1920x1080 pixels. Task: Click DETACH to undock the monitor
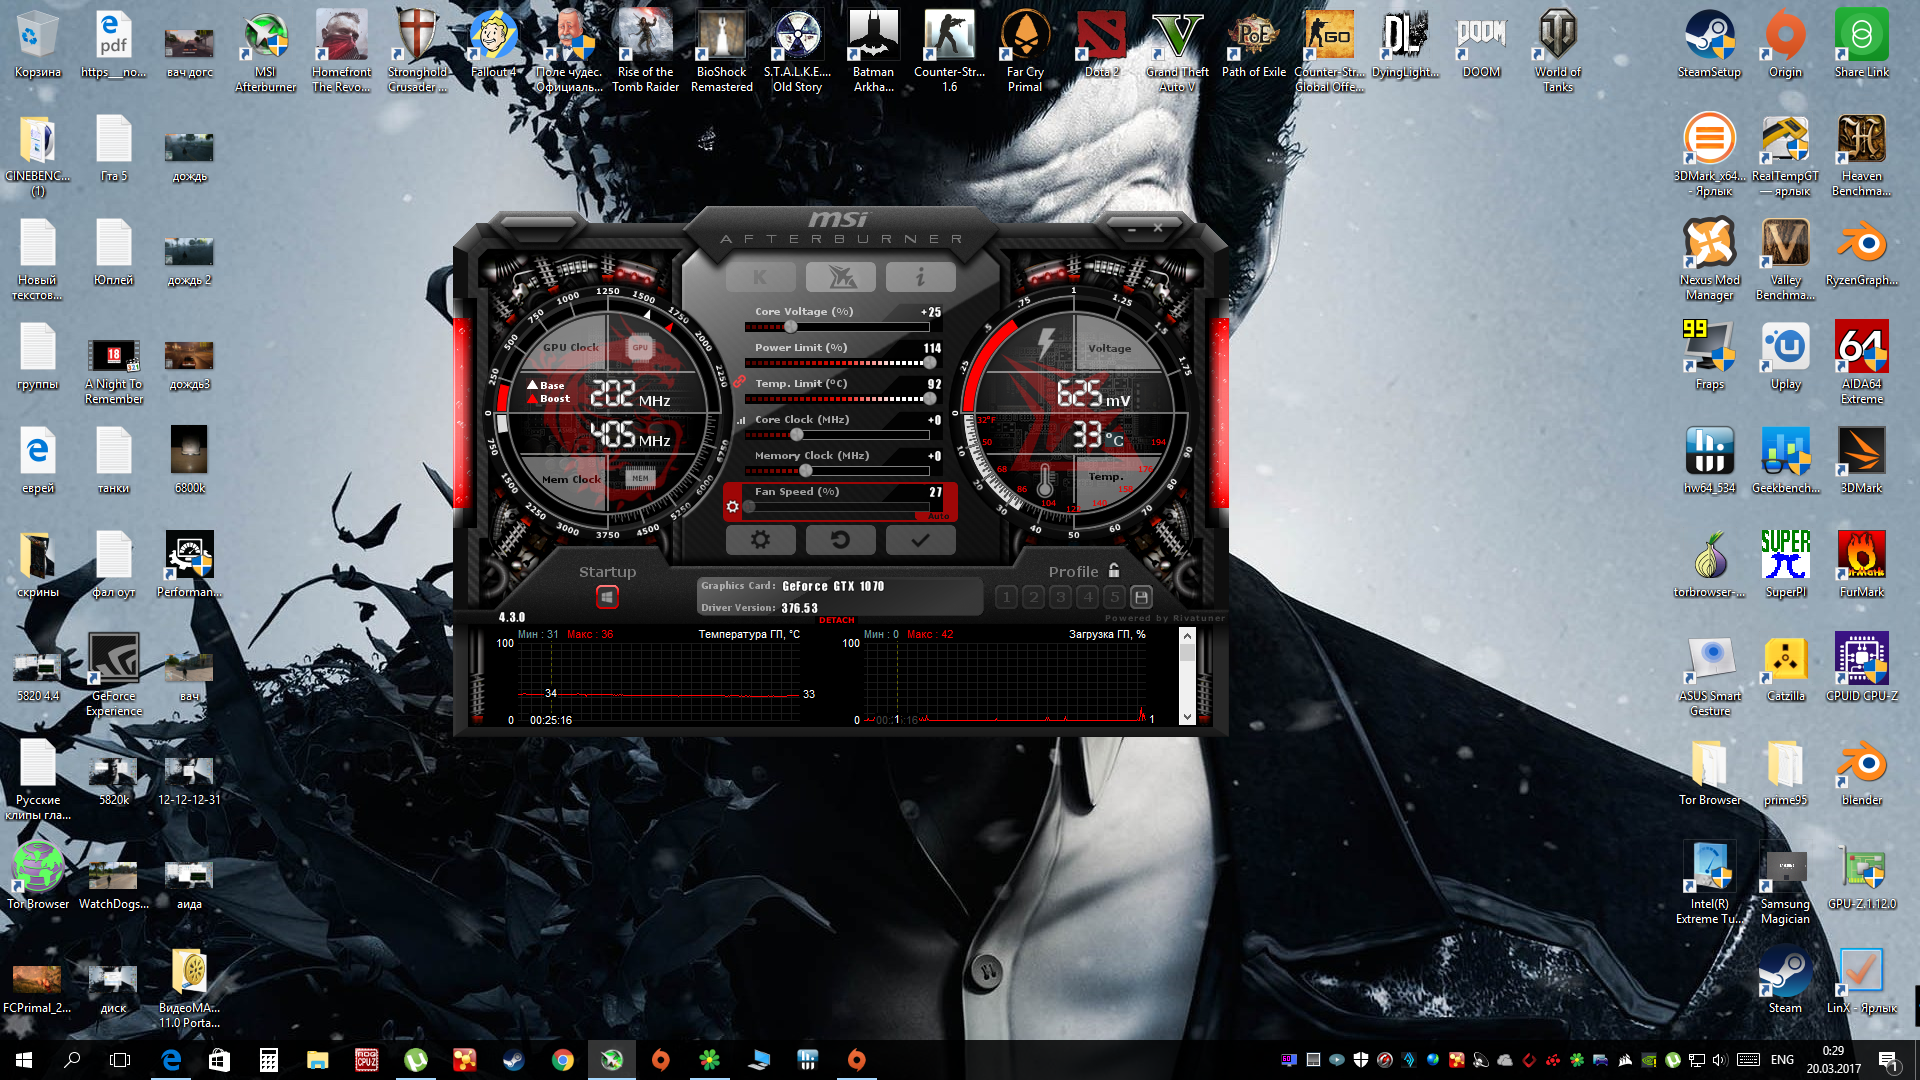pos(836,620)
